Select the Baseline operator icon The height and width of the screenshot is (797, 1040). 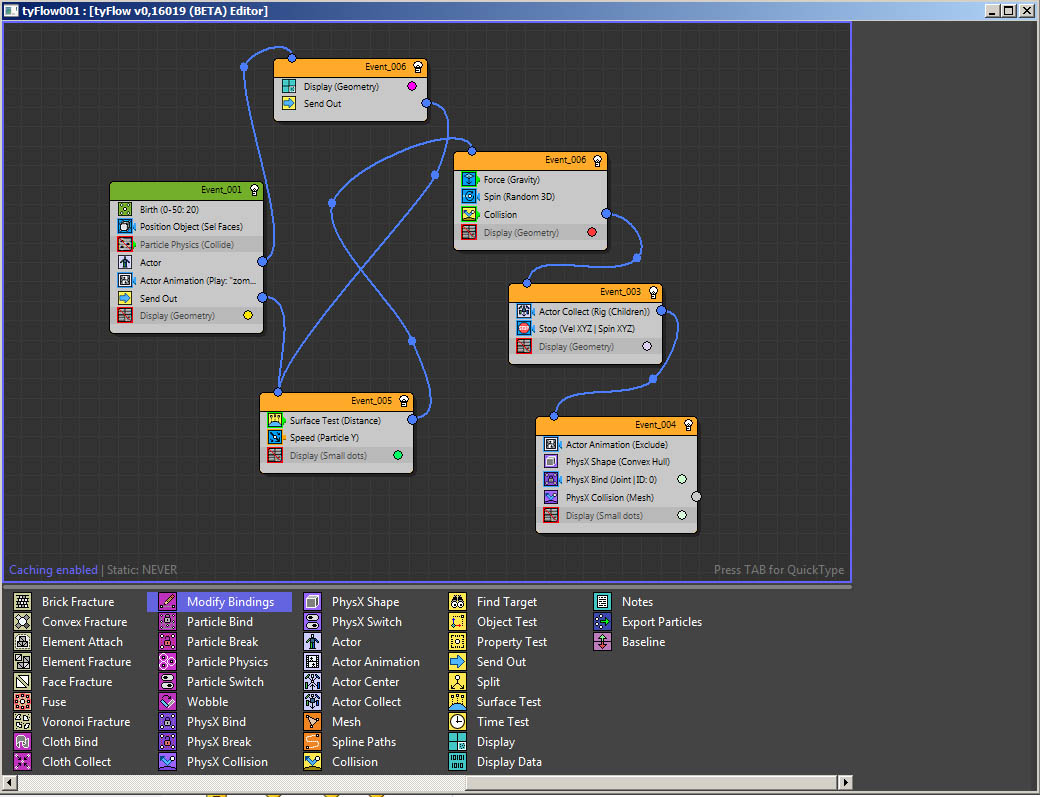coord(602,641)
